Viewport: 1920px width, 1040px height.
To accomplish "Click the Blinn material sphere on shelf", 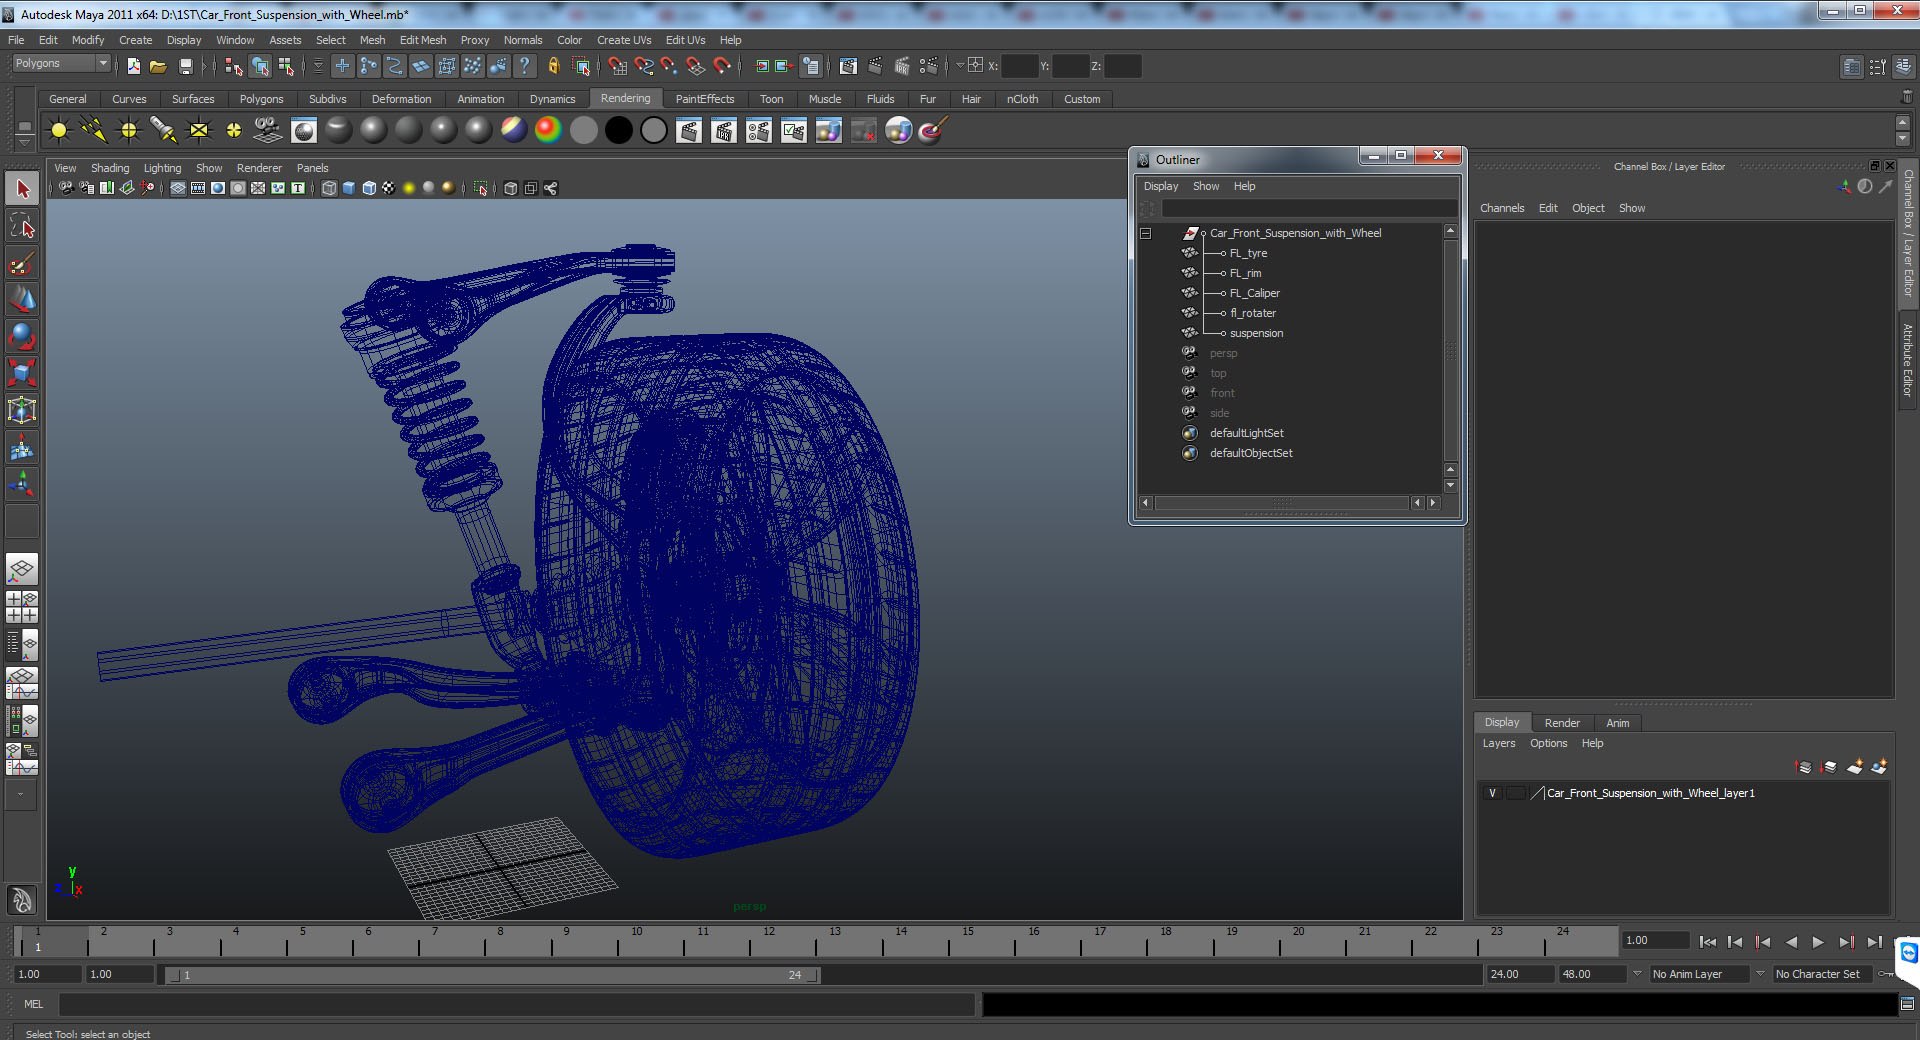I will [x=373, y=130].
